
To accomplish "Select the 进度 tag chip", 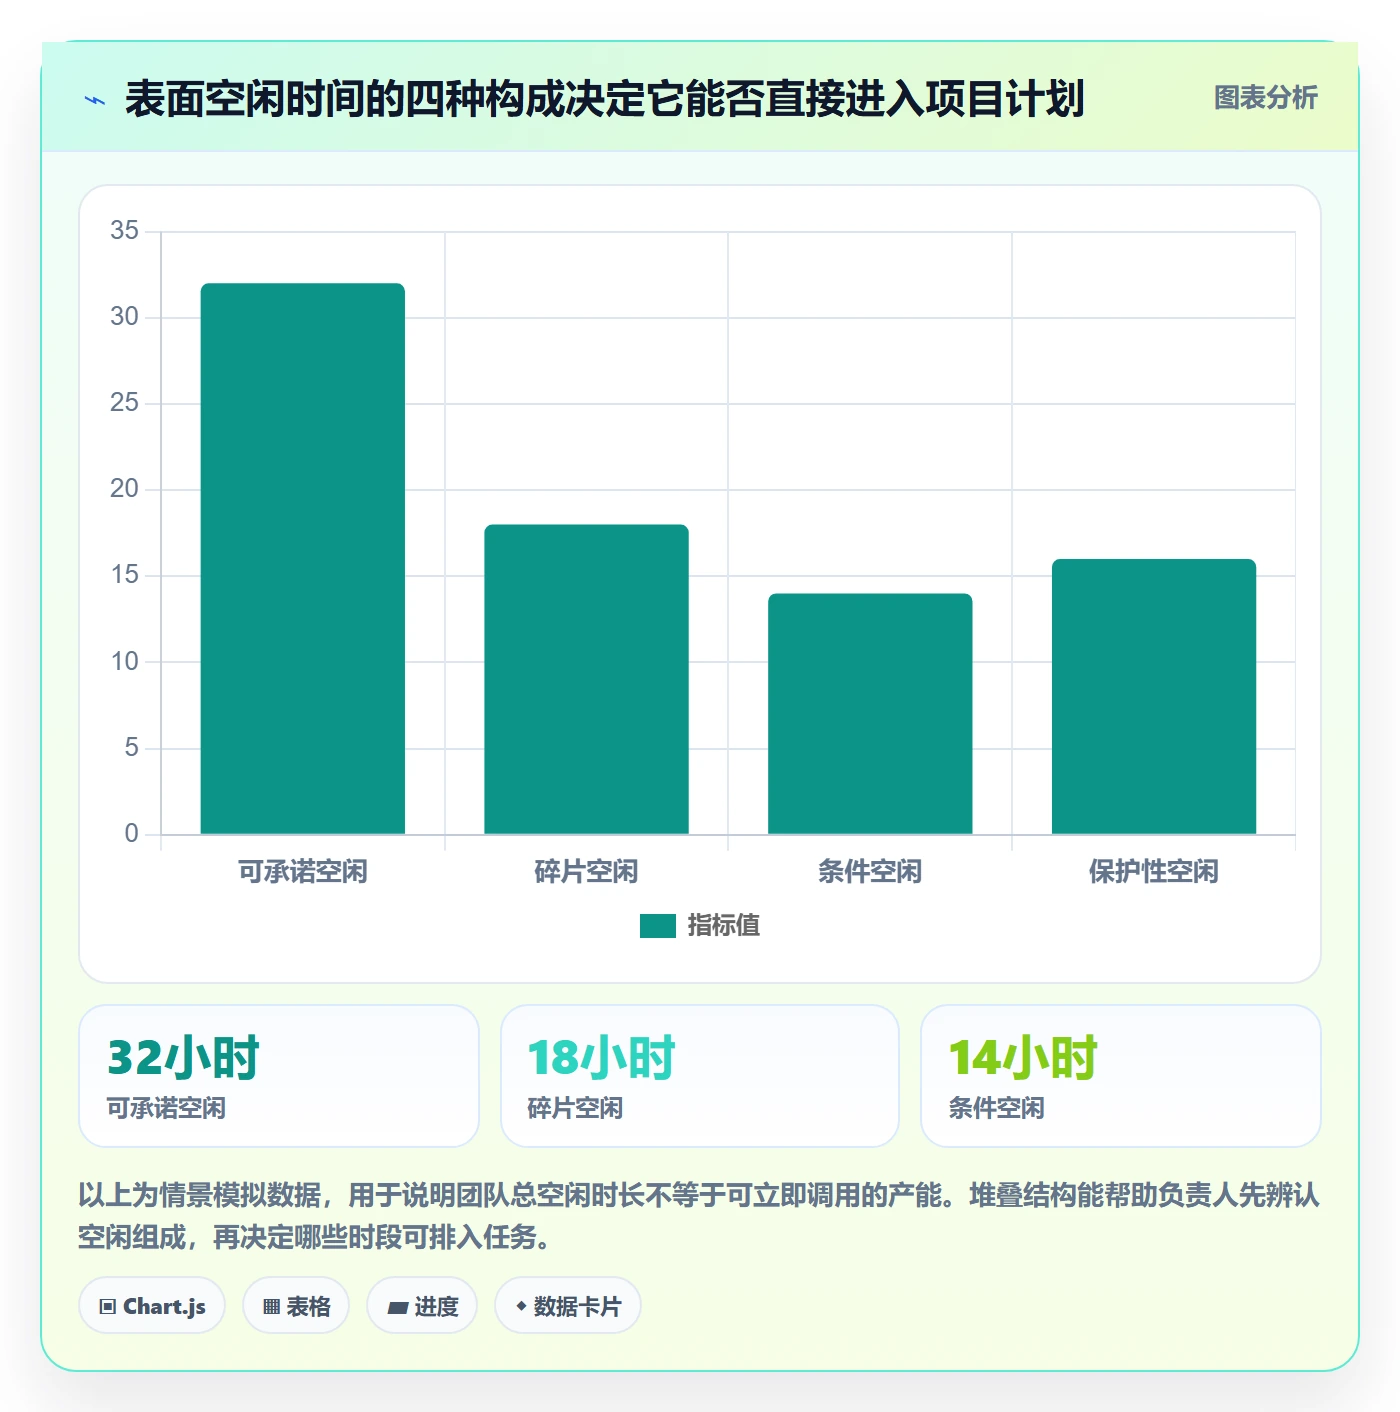I will 422,1305.
